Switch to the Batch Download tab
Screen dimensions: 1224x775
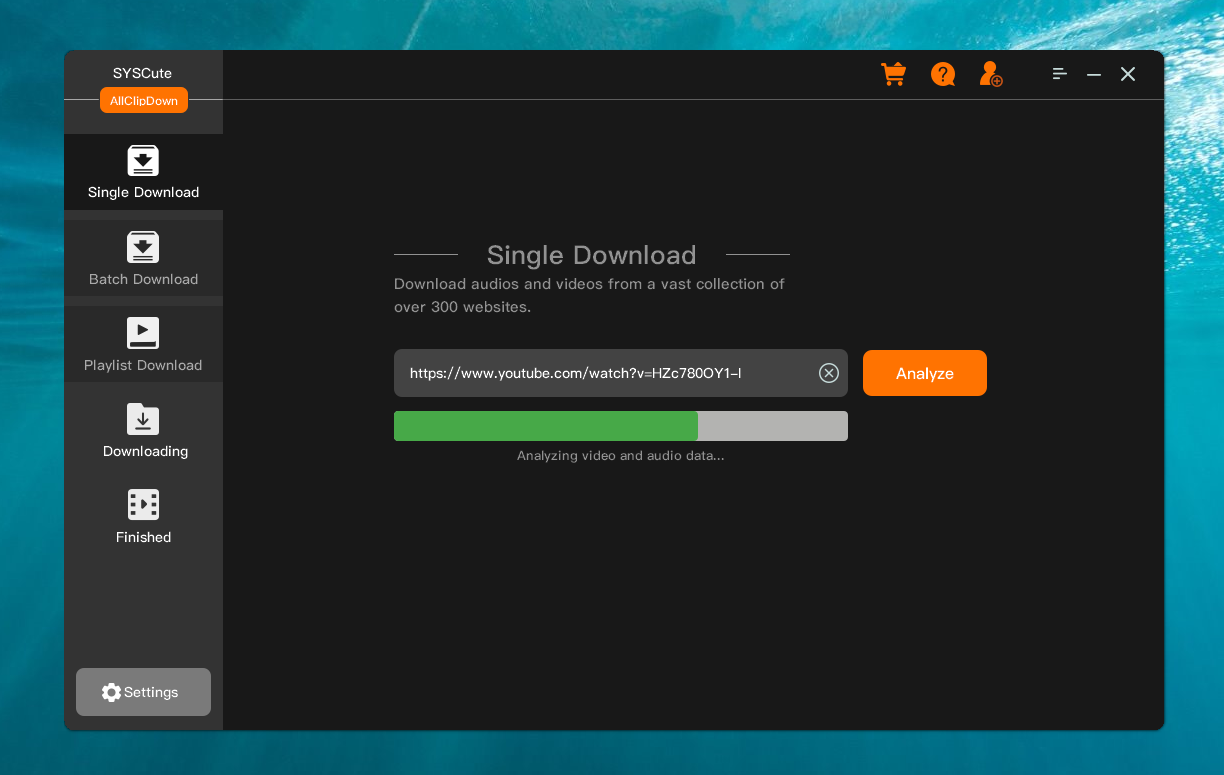pyautogui.click(x=143, y=279)
